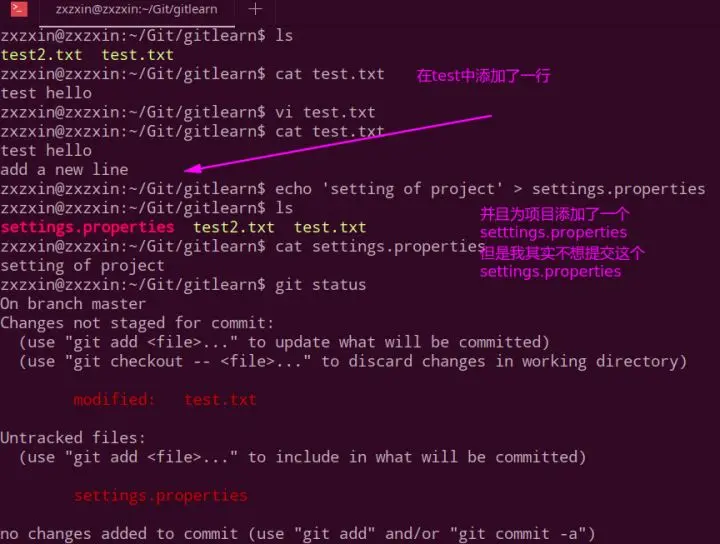The height and width of the screenshot is (544, 720).
Task: Click the 'Untracked files:' heading
Action: (x=73, y=438)
